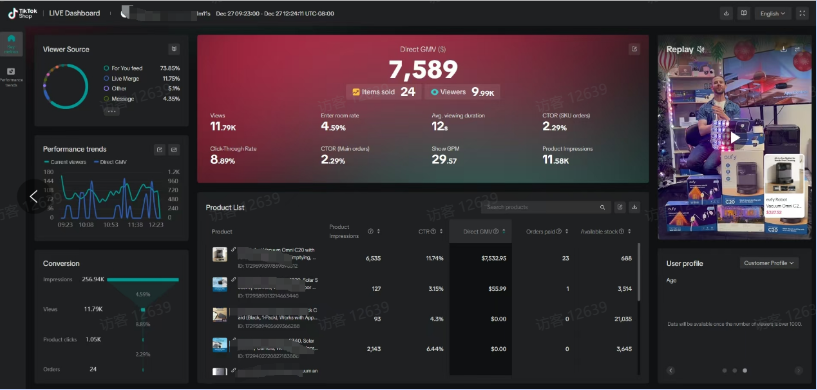
Task: Open link icon of the $55.99 product row
Action: [233, 281]
